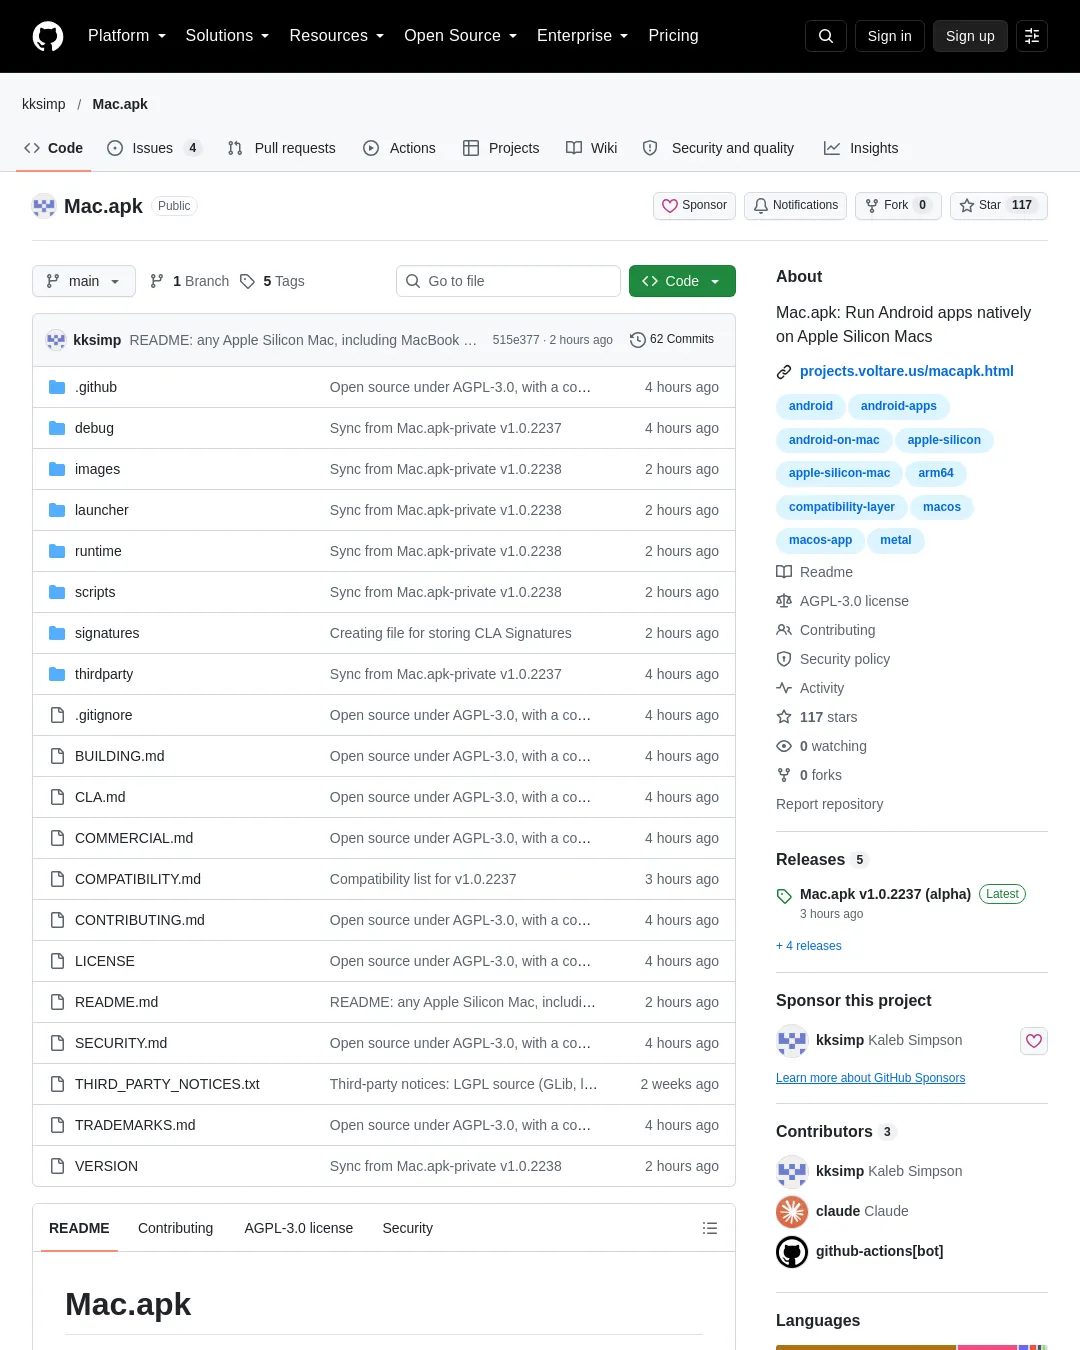Image resolution: width=1080 pixels, height=1350 pixels.
Task: Click the star icon beside 117 stars
Action: pyautogui.click(x=784, y=717)
